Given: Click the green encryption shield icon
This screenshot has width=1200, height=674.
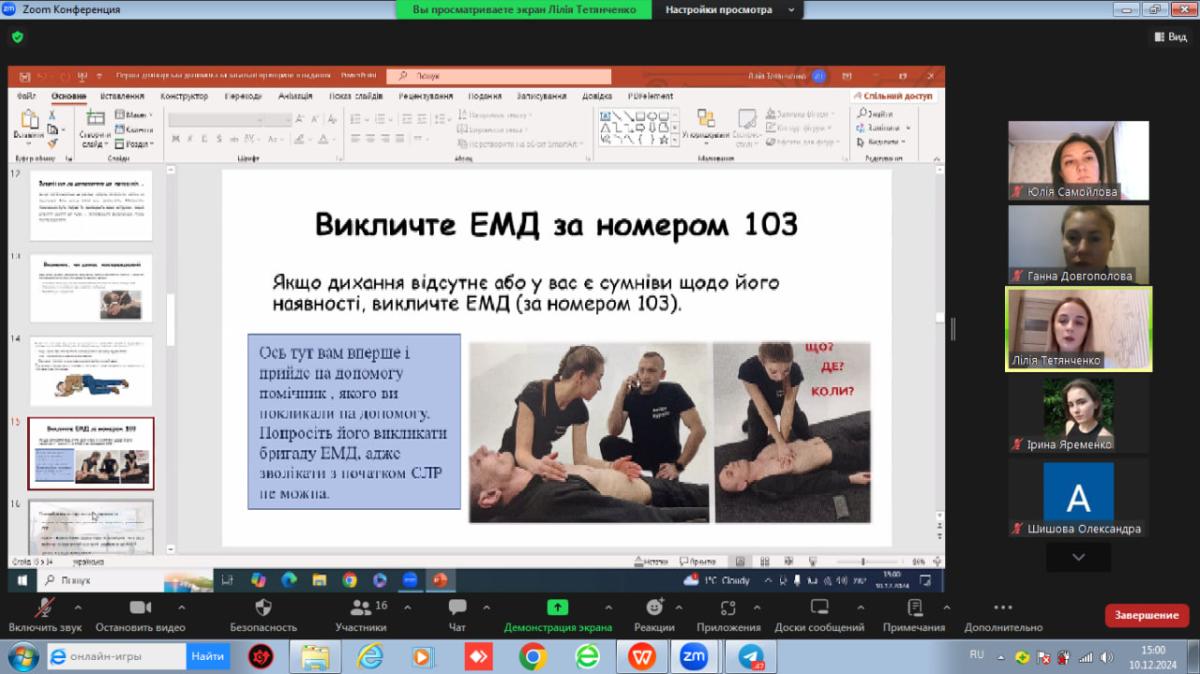Looking at the screenshot, I should [x=17, y=37].
